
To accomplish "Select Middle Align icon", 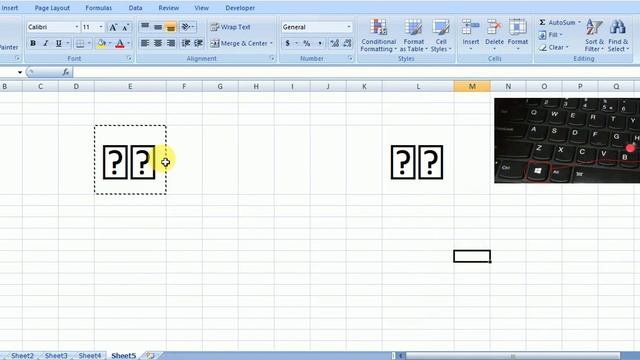I will tap(158, 27).
